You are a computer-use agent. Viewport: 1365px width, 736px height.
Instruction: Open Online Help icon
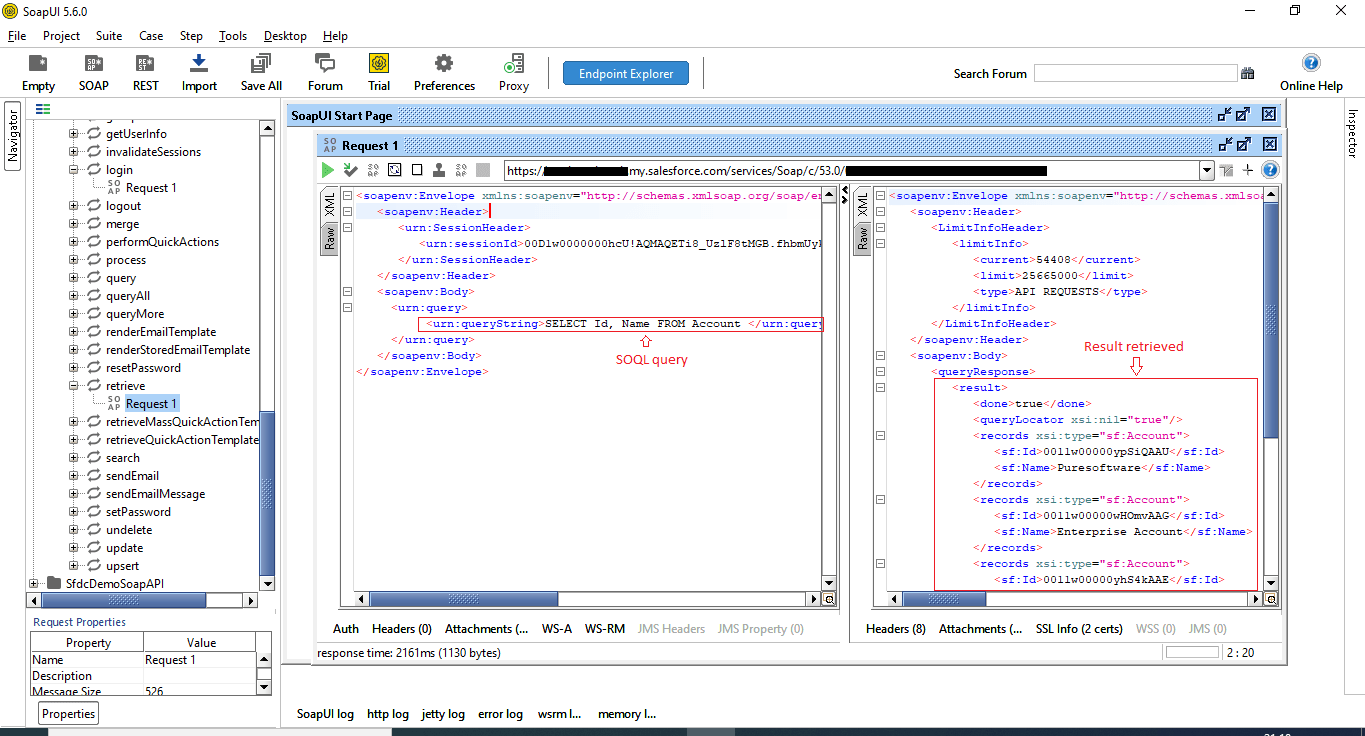click(1311, 63)
